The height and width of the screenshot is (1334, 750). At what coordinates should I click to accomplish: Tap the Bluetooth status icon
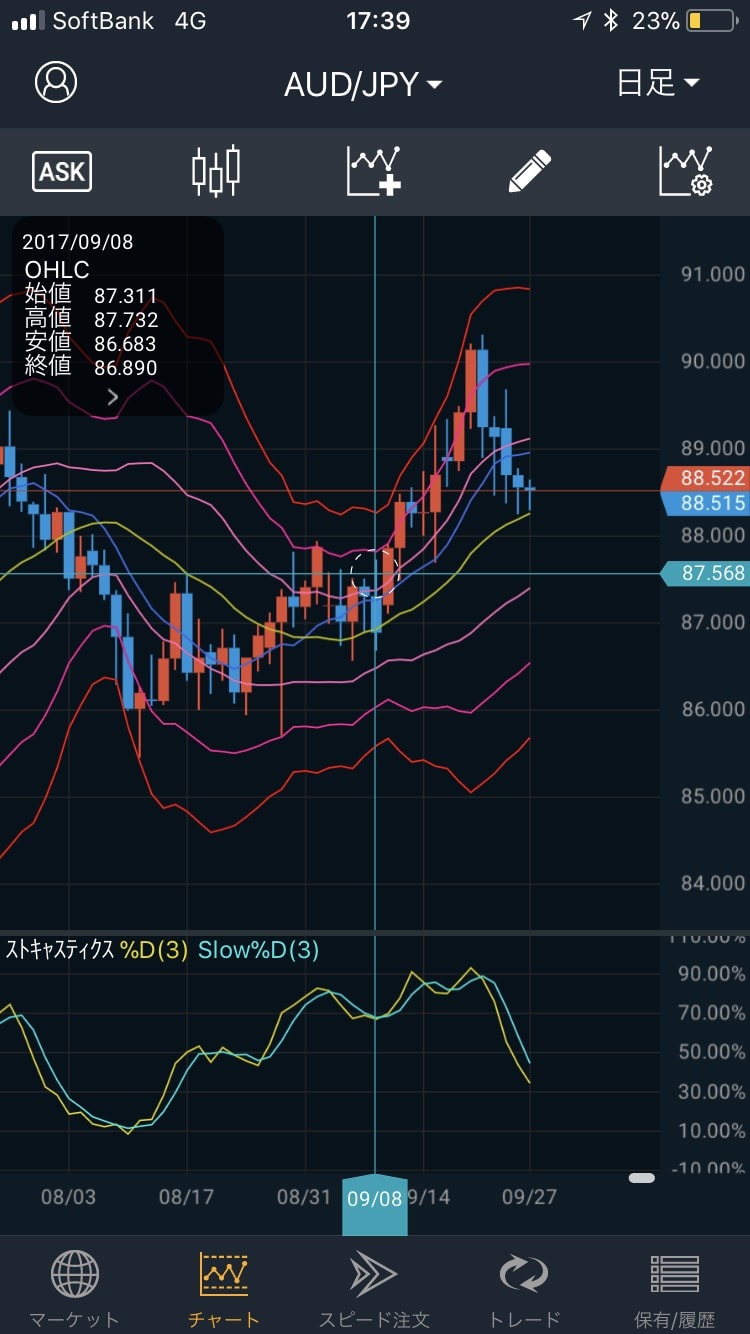point(610,21)
